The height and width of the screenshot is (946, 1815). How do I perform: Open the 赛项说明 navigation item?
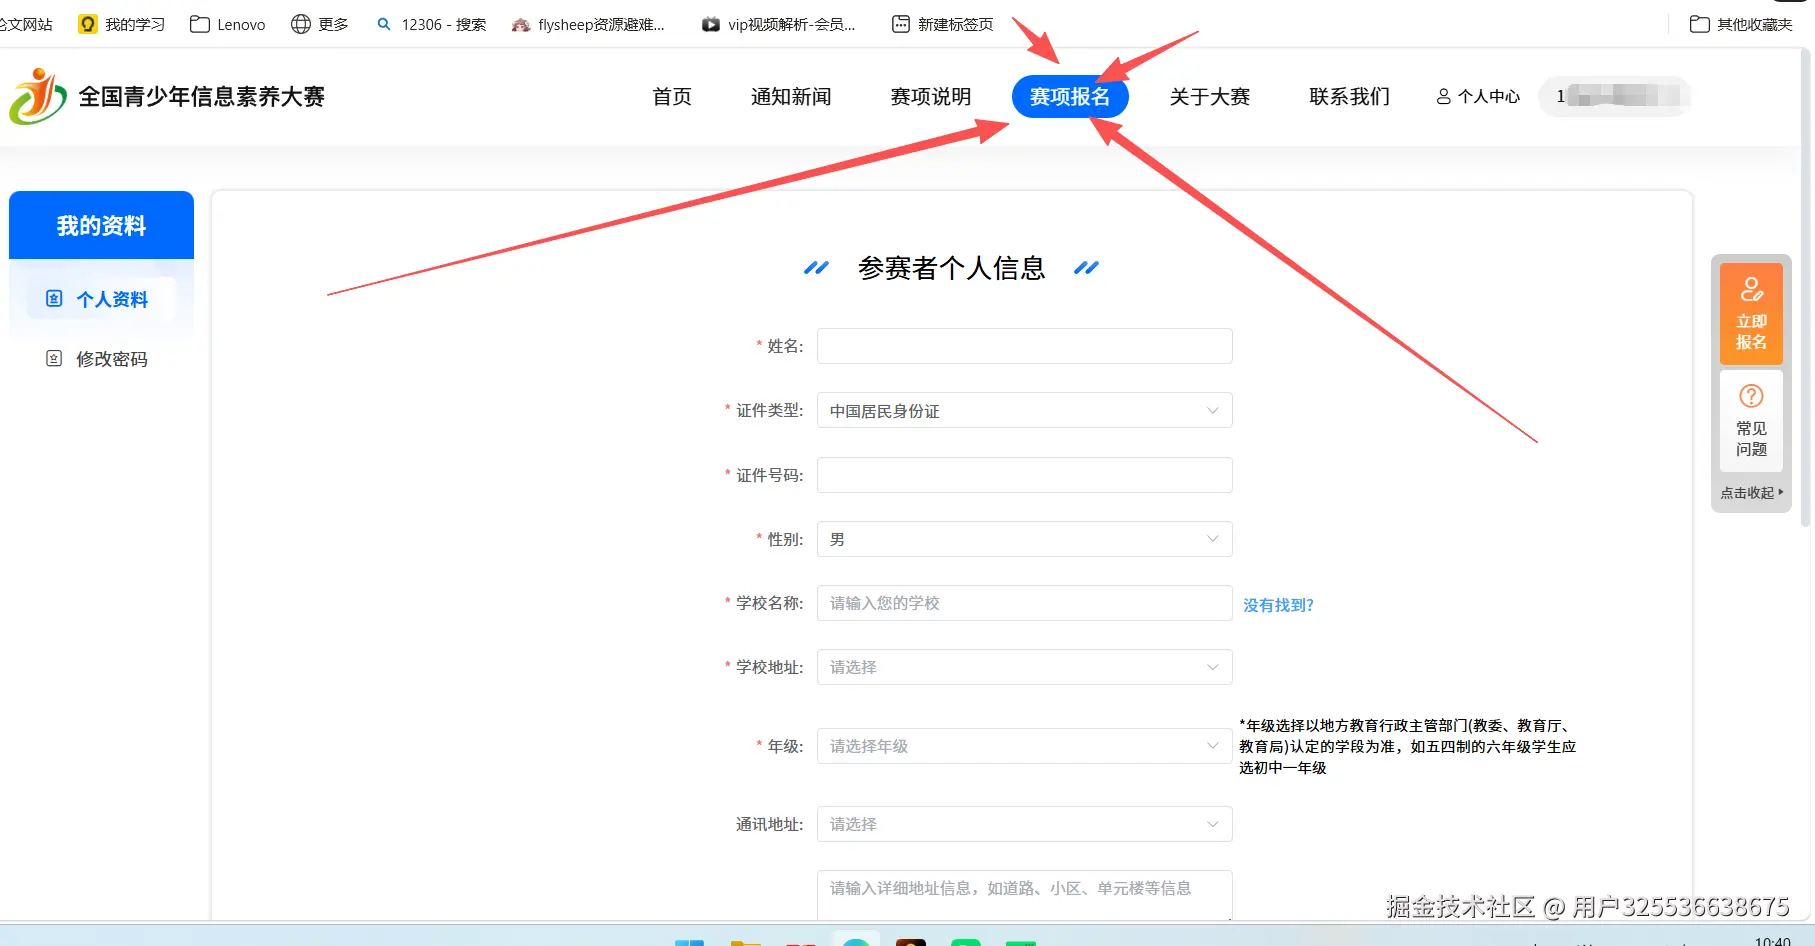931,97
